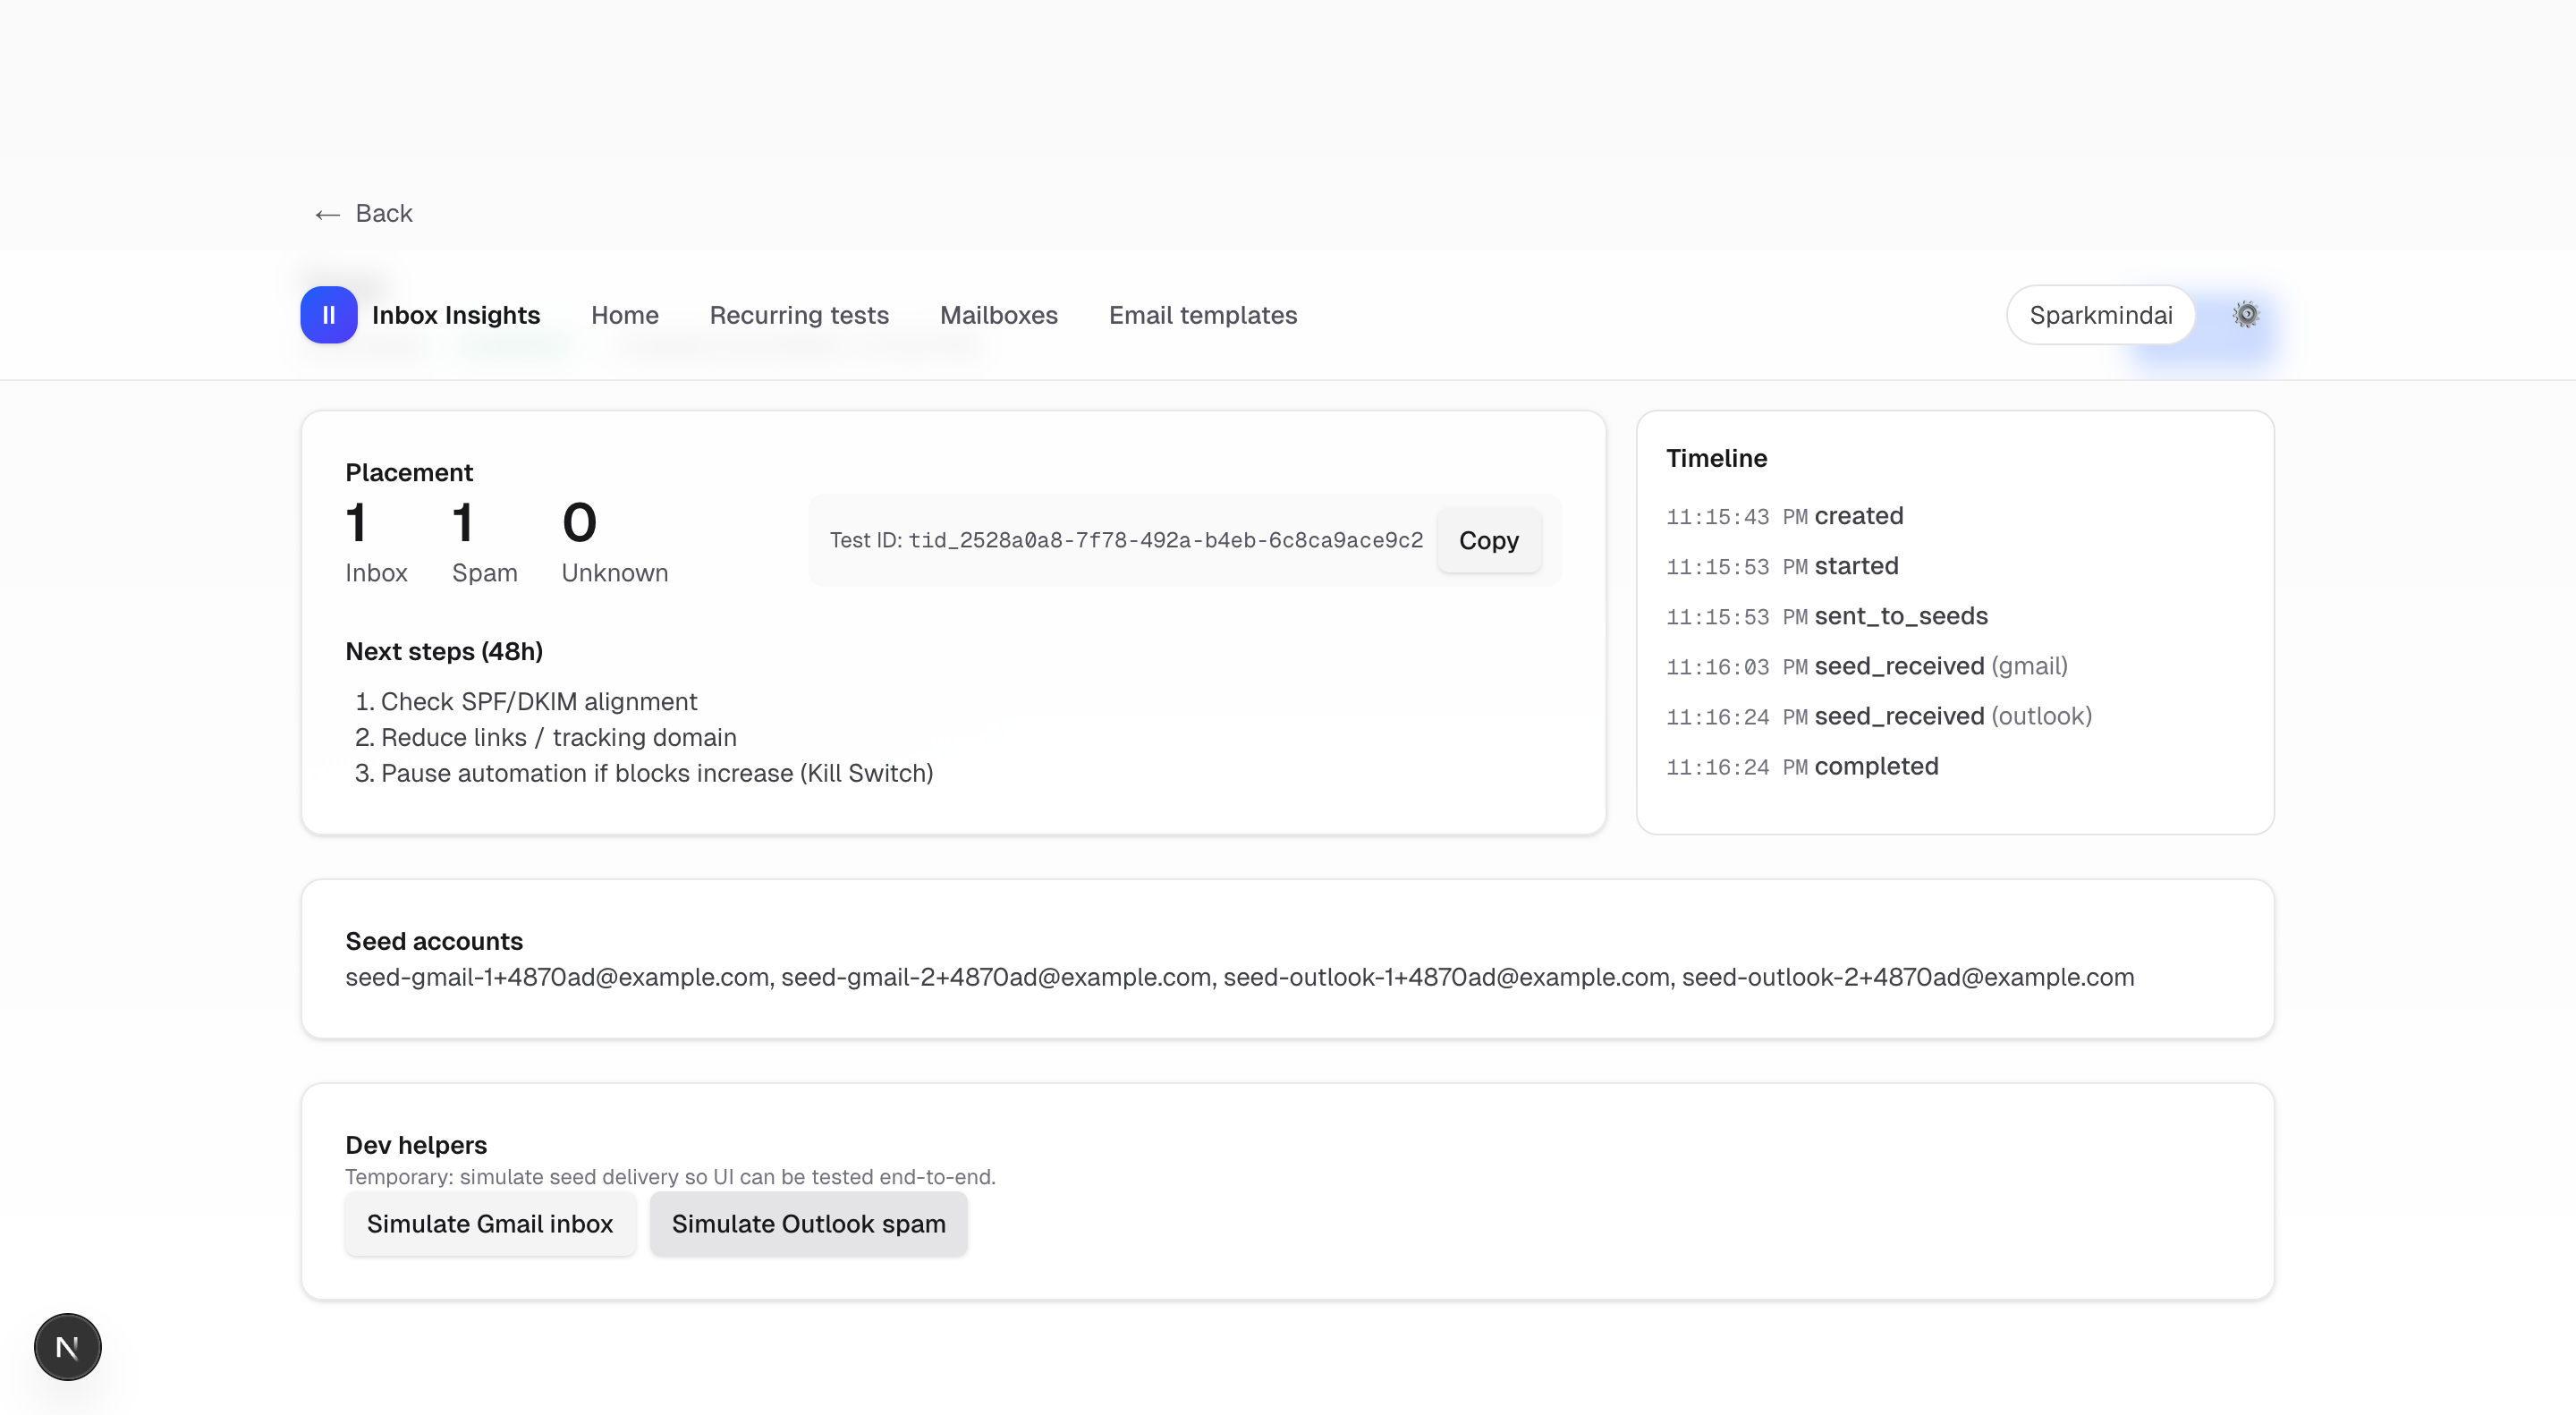Navigate to Home
The height and width of the screenshot is (1415, 2576).
pyautogui.click(x=624, y=315)
